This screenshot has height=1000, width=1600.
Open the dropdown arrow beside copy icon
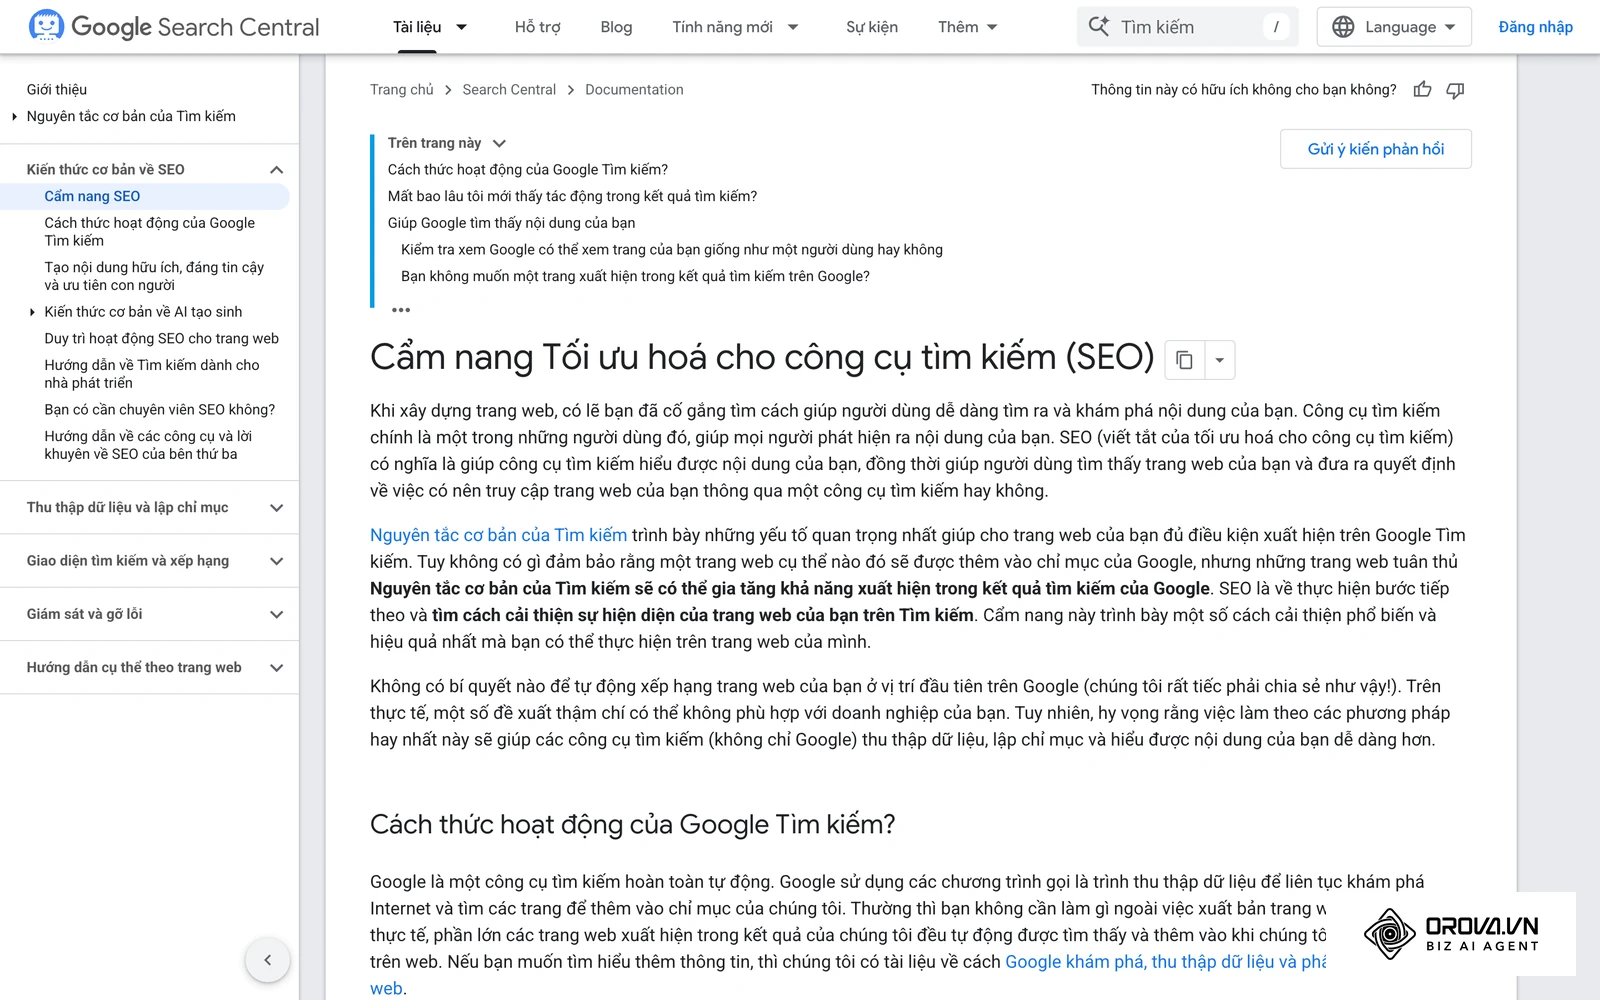1219,360
